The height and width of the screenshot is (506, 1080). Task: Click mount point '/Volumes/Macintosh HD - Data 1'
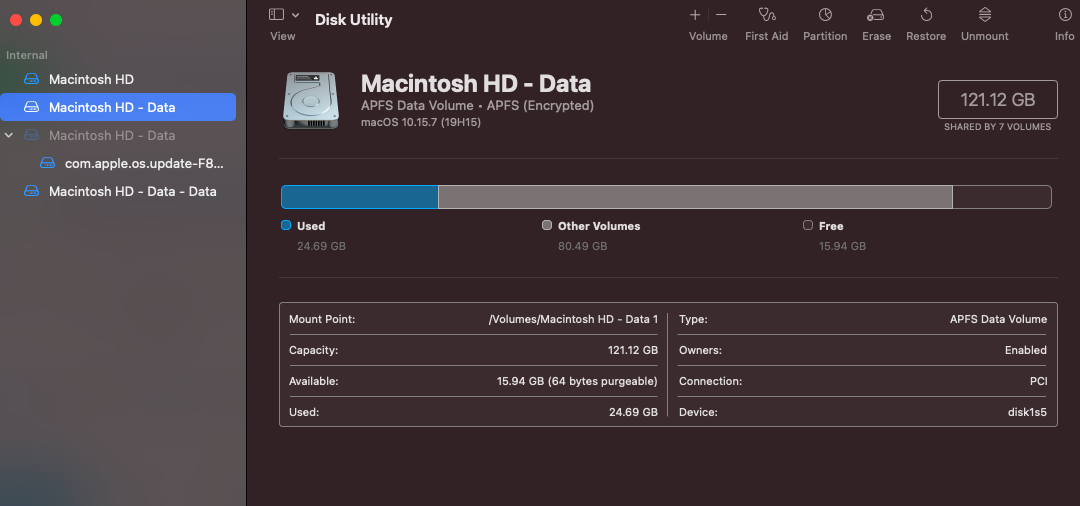click(573, 319)
